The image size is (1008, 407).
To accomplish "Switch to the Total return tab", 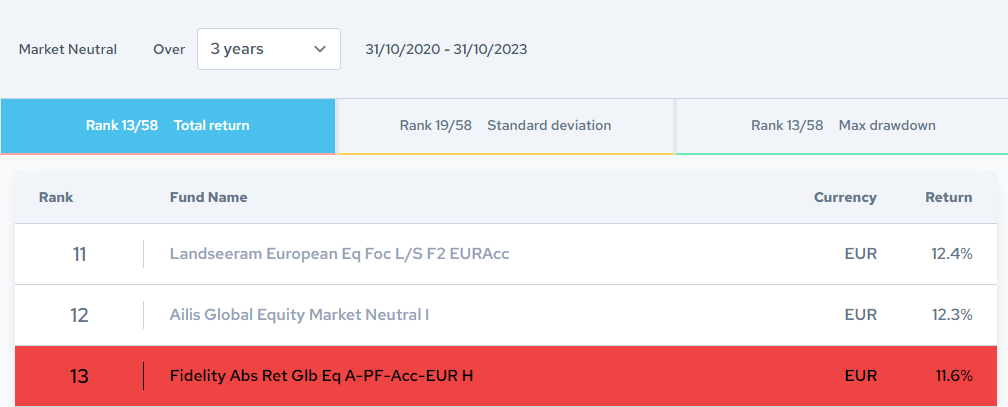I will click(x=168, y=126).
